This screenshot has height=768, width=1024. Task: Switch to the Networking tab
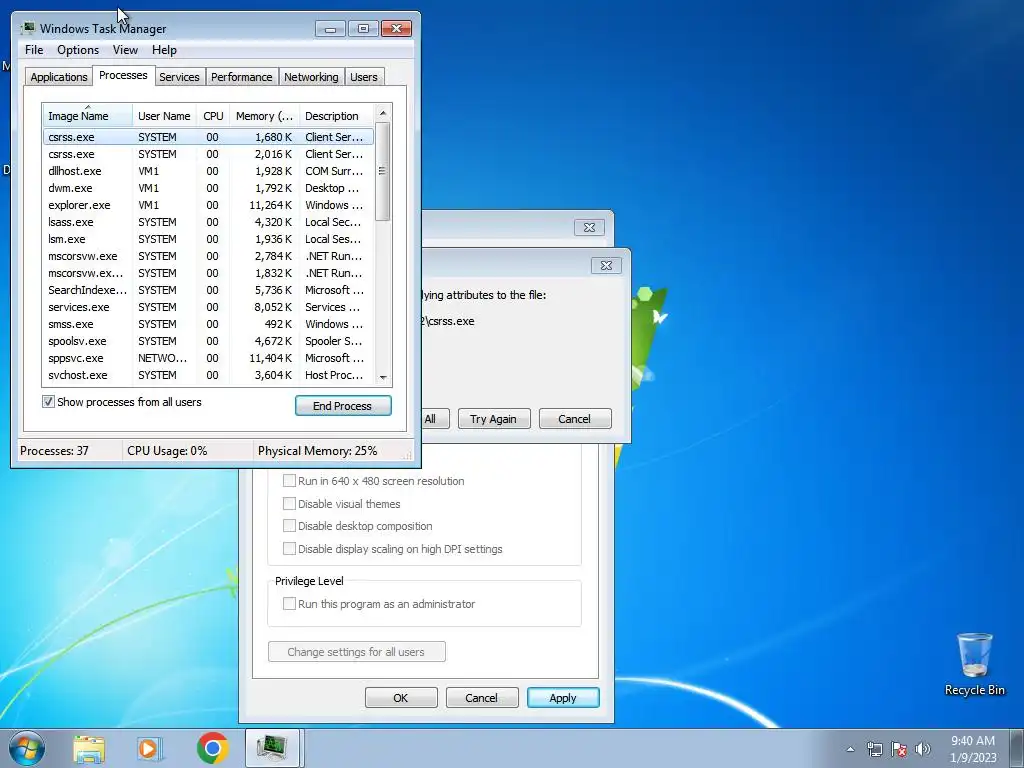point(311,77)
